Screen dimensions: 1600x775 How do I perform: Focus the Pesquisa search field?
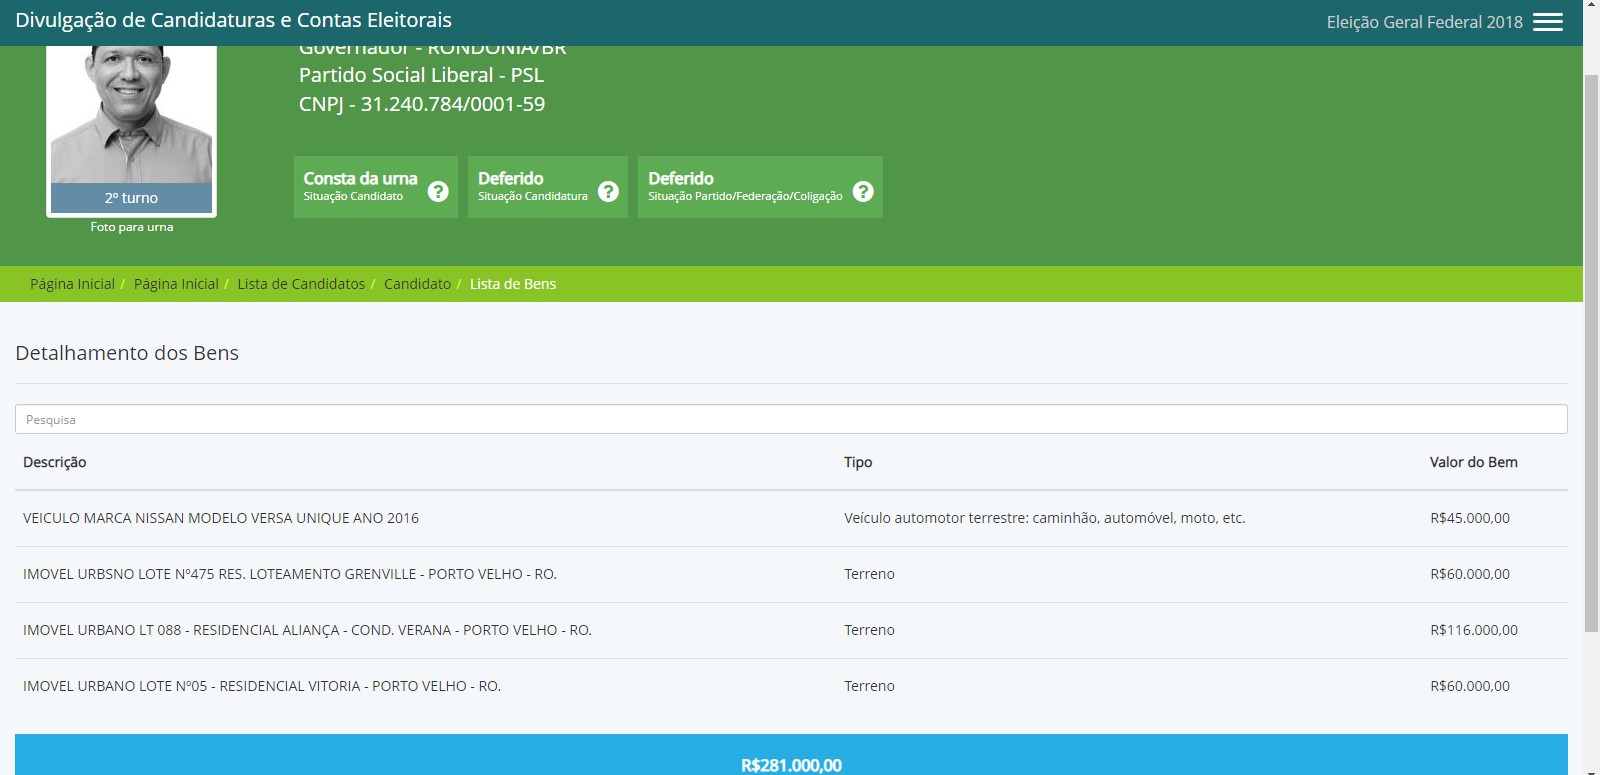[790, 419]
